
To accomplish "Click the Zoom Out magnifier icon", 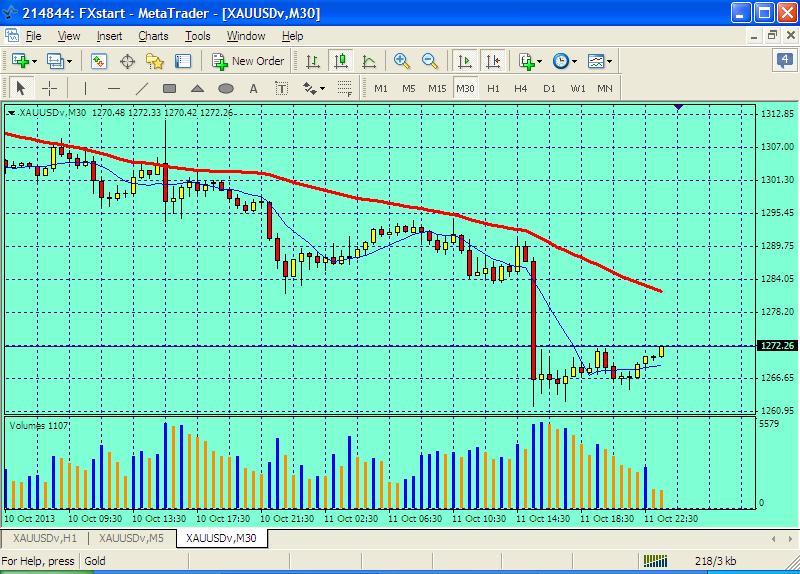I will 430,61.
